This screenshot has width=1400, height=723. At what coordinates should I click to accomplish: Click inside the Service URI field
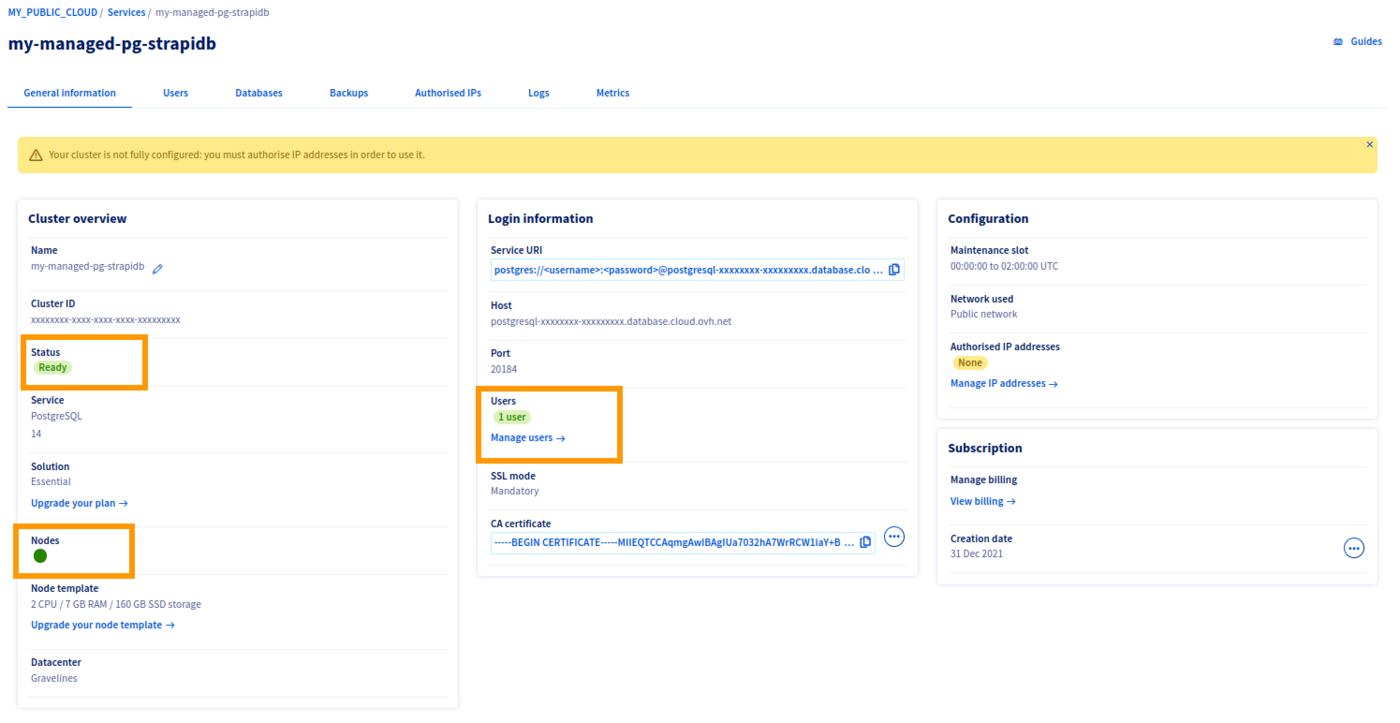(x=680, y=269)
